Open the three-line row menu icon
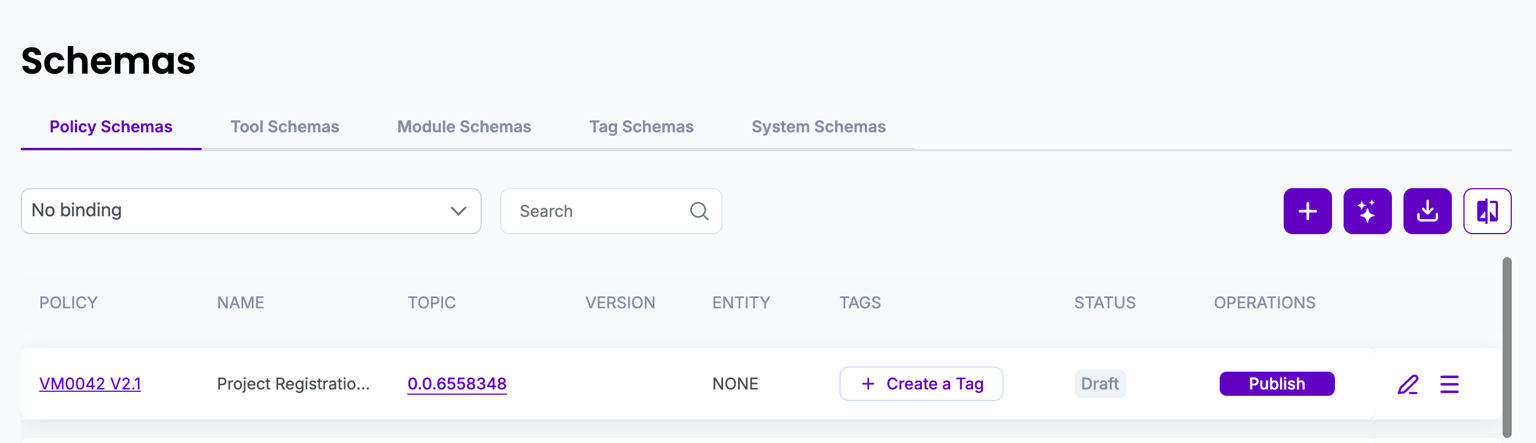This screenshot has height=443, width=1536. point(1449,384)
